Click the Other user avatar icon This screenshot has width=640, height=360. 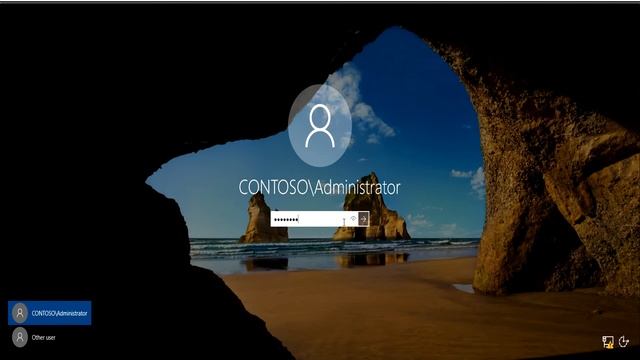coord(20,338)
